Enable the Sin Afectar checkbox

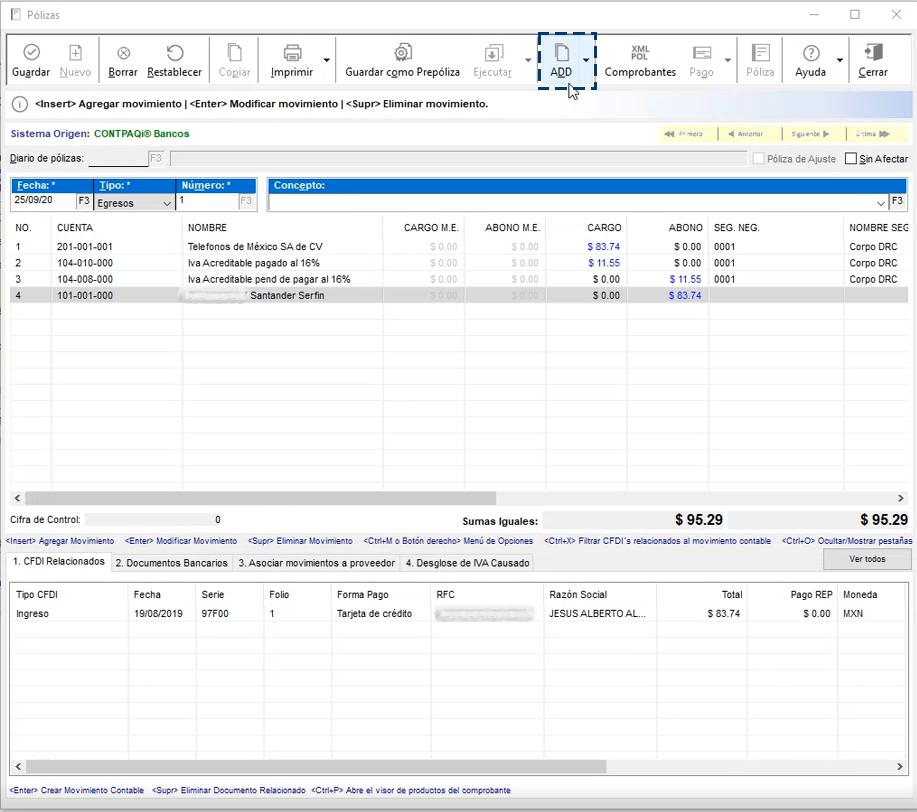point(851,159)
